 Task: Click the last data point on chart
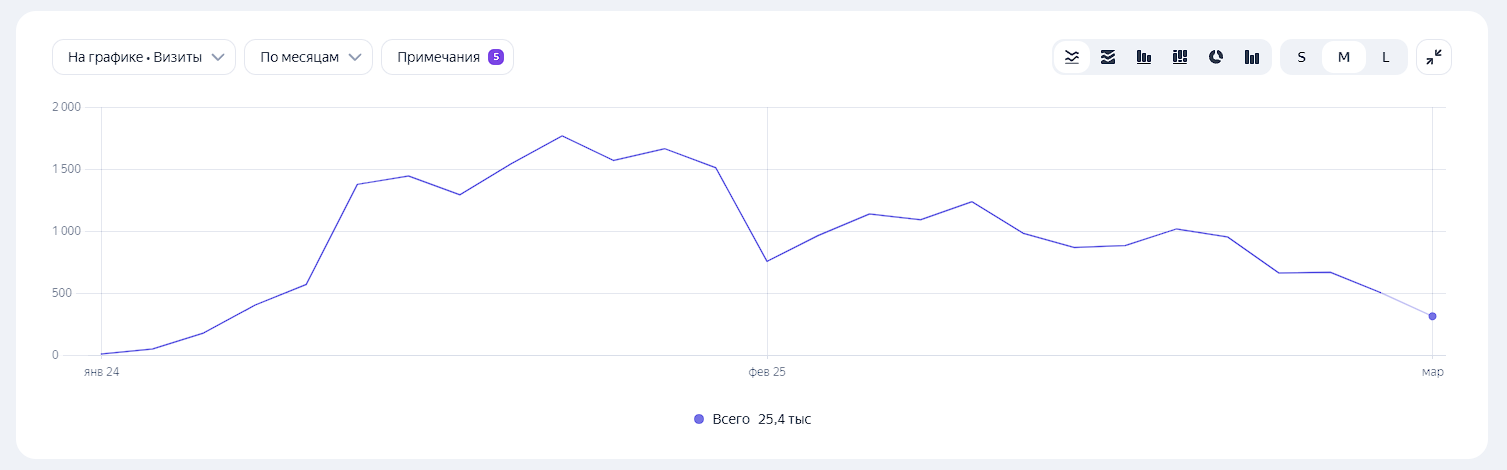click(1433, 316)
